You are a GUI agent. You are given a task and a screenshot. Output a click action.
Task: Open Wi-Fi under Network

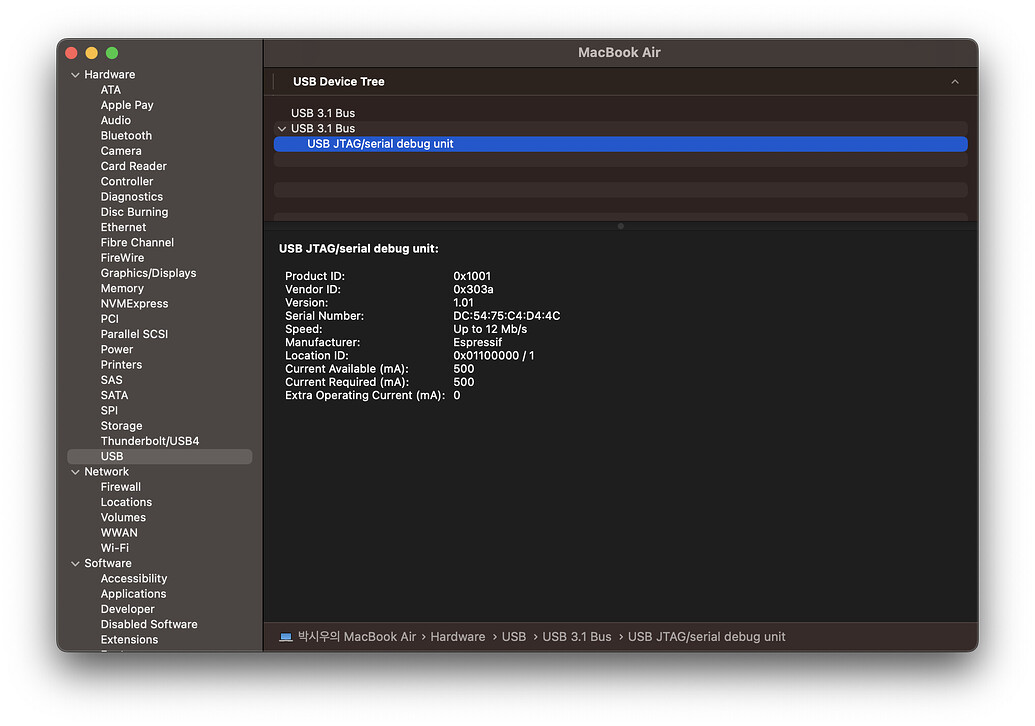point(115,548)
